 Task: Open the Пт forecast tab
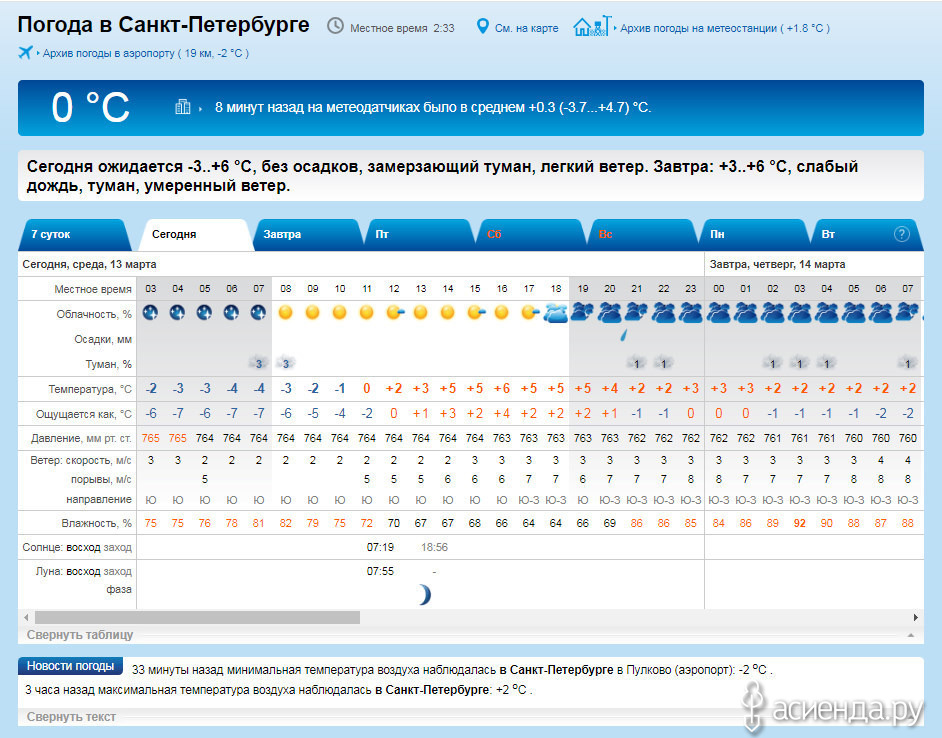pyautogui.click(x=419, y=234)
